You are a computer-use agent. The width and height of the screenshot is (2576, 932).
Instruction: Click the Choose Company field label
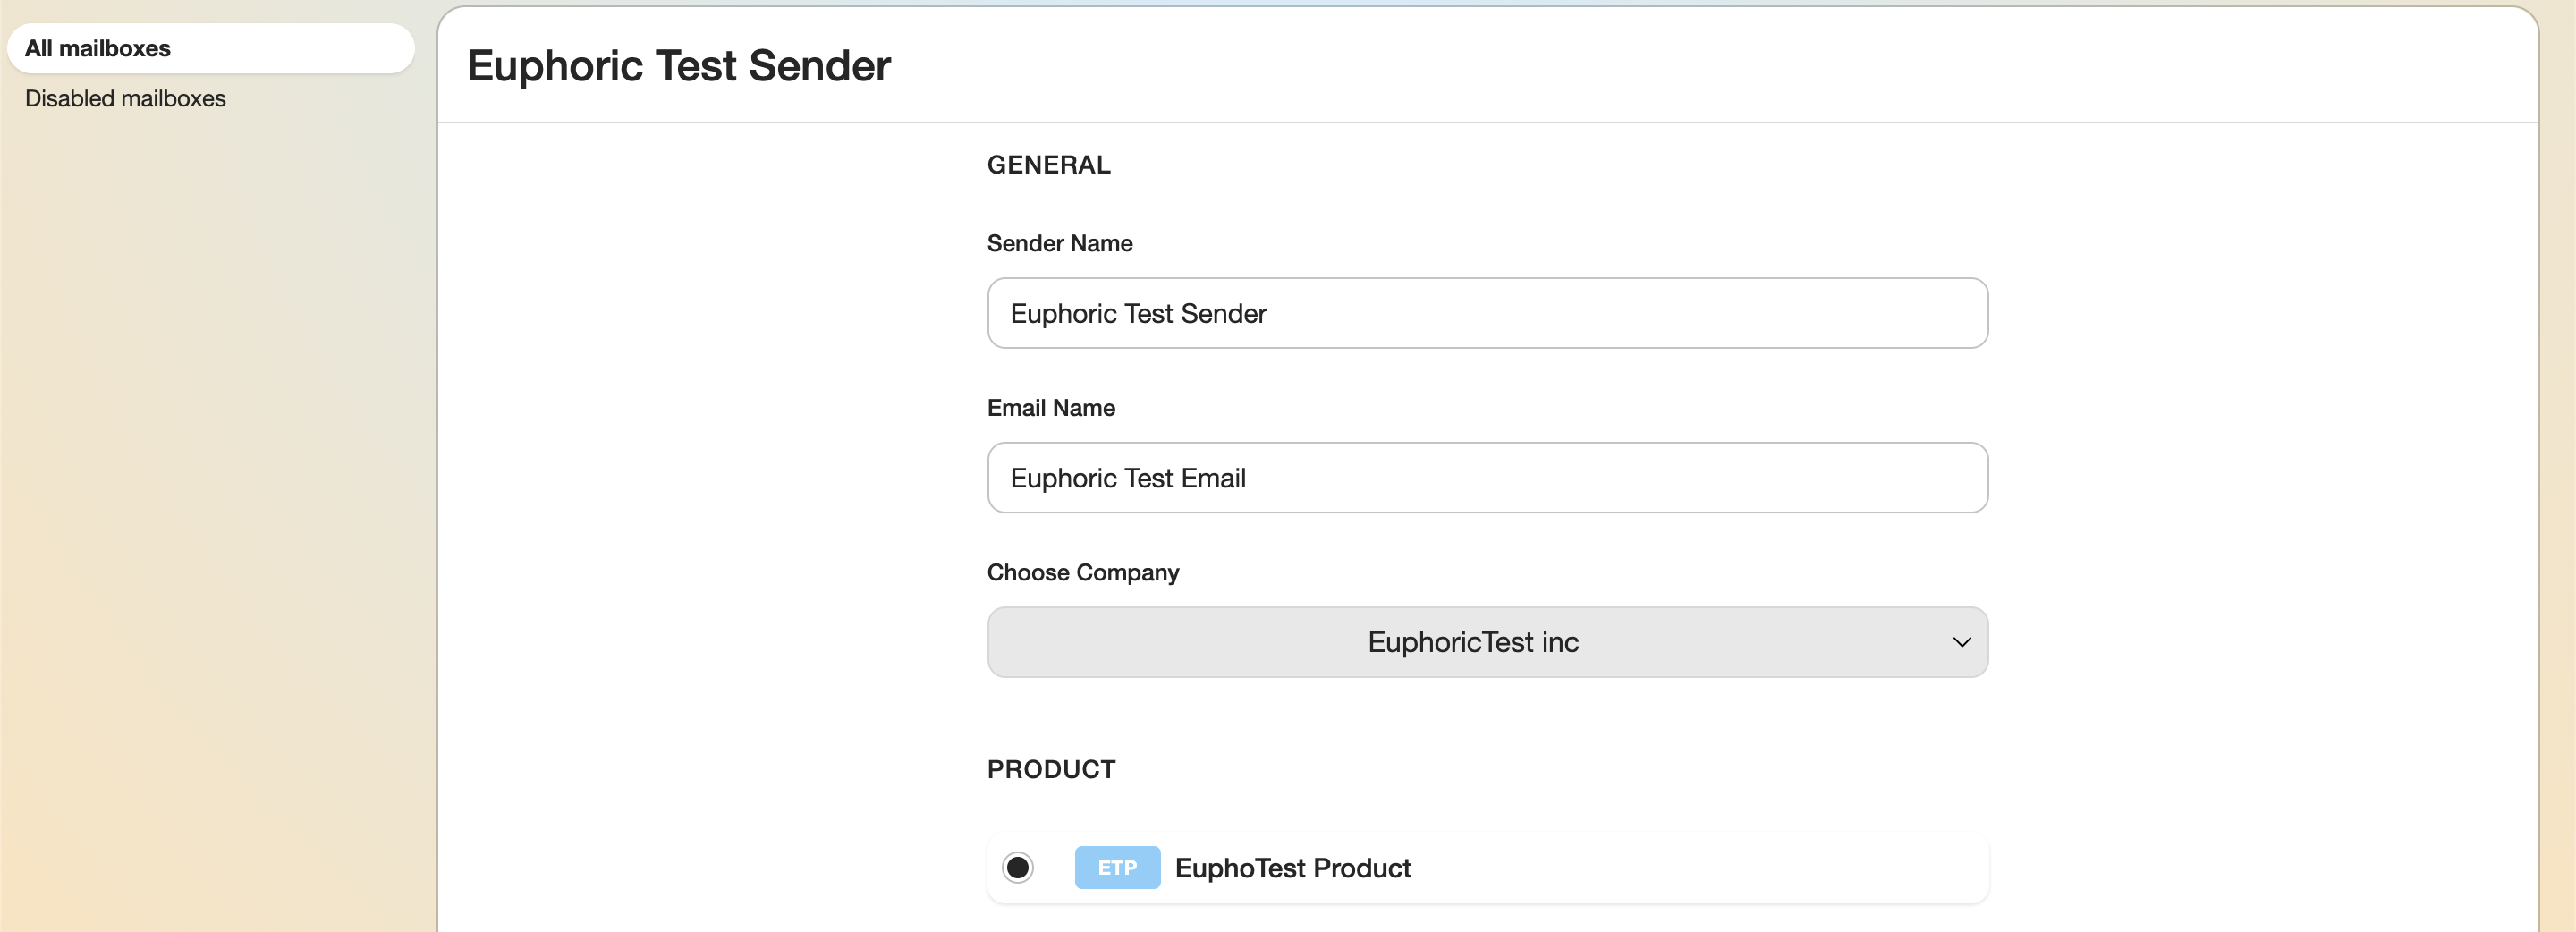coord(1082,572)
